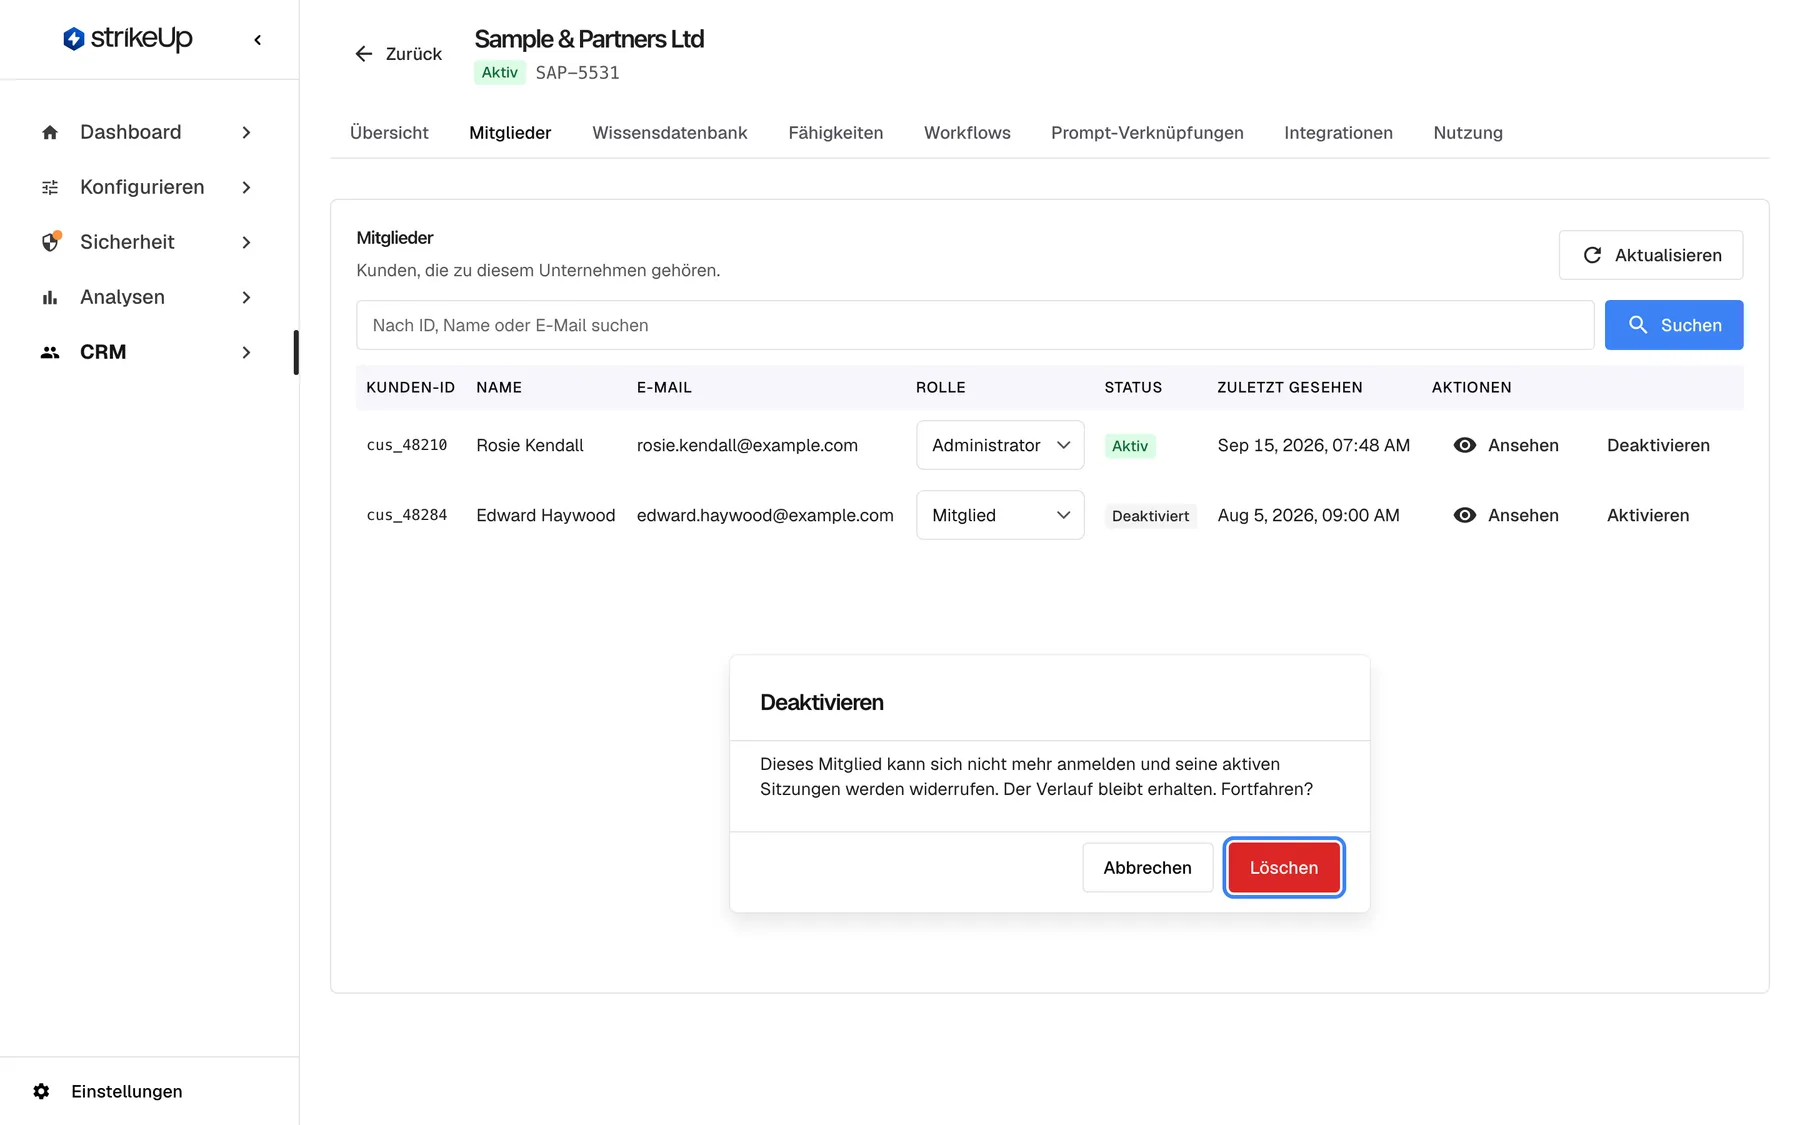Click the back arrow icon next to Zurück

click(364, 54)
